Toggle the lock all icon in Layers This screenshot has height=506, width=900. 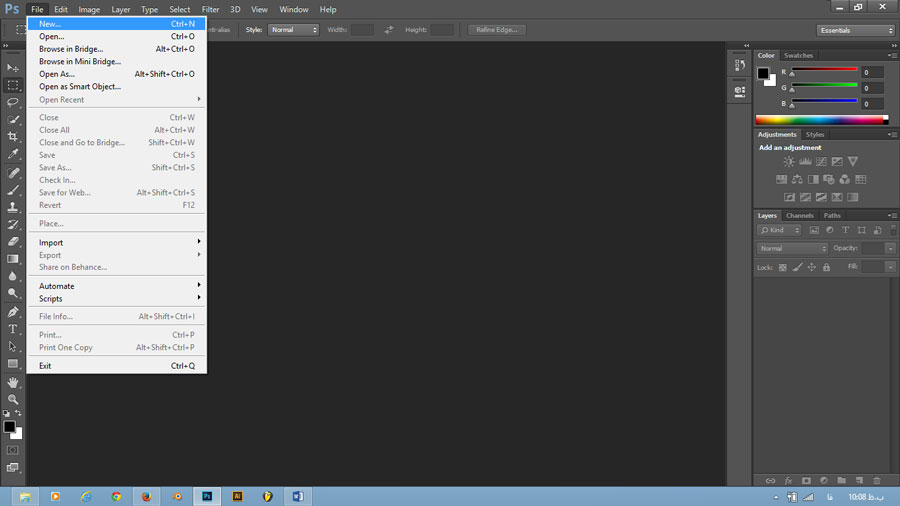click(x=826, y=267)
